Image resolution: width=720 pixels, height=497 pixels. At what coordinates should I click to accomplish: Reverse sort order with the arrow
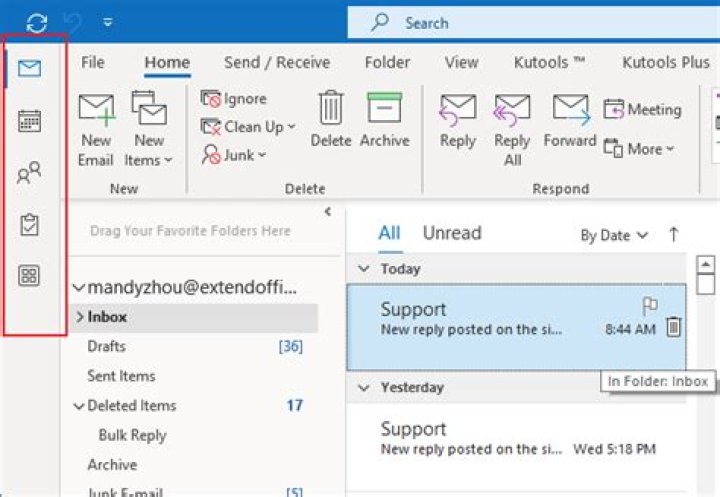(674, 235)
